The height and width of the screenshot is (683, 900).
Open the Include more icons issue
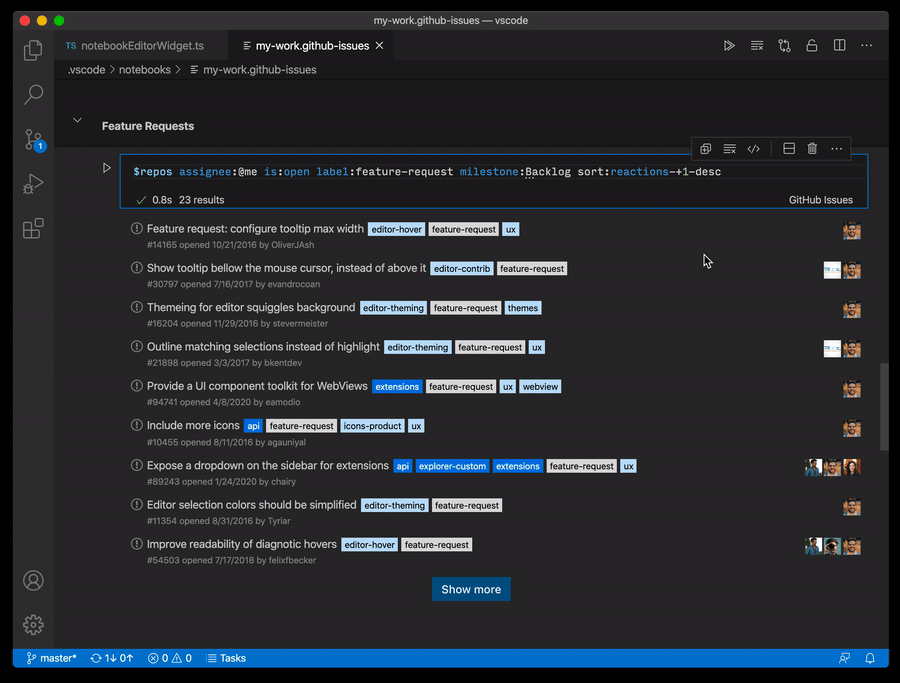[x=193, y=425]
